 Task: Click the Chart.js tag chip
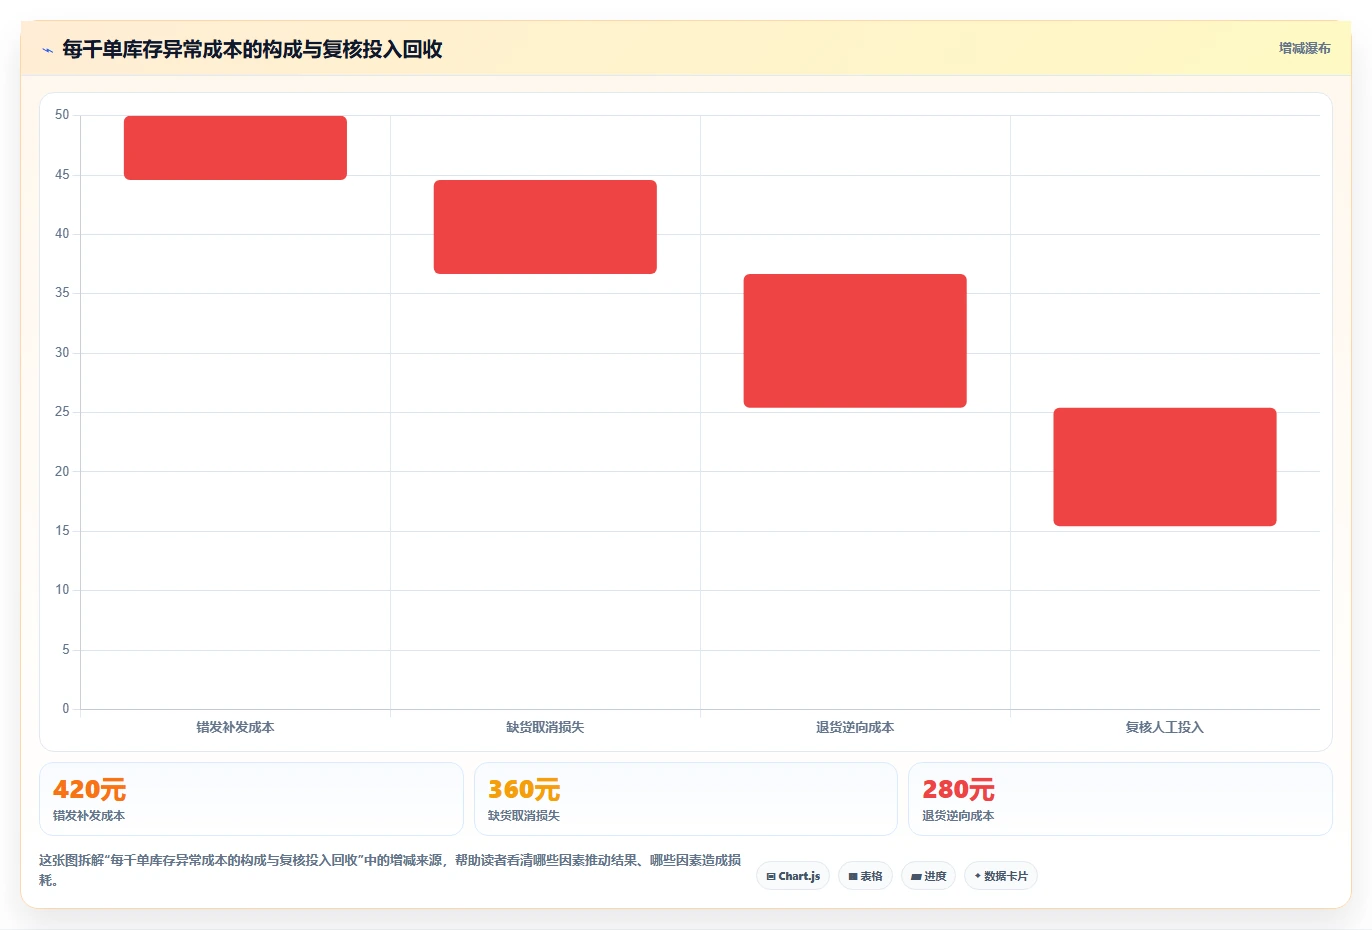793,876
